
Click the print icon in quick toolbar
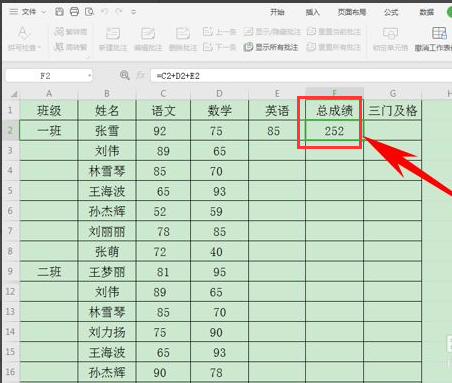[x=74, y=12]
